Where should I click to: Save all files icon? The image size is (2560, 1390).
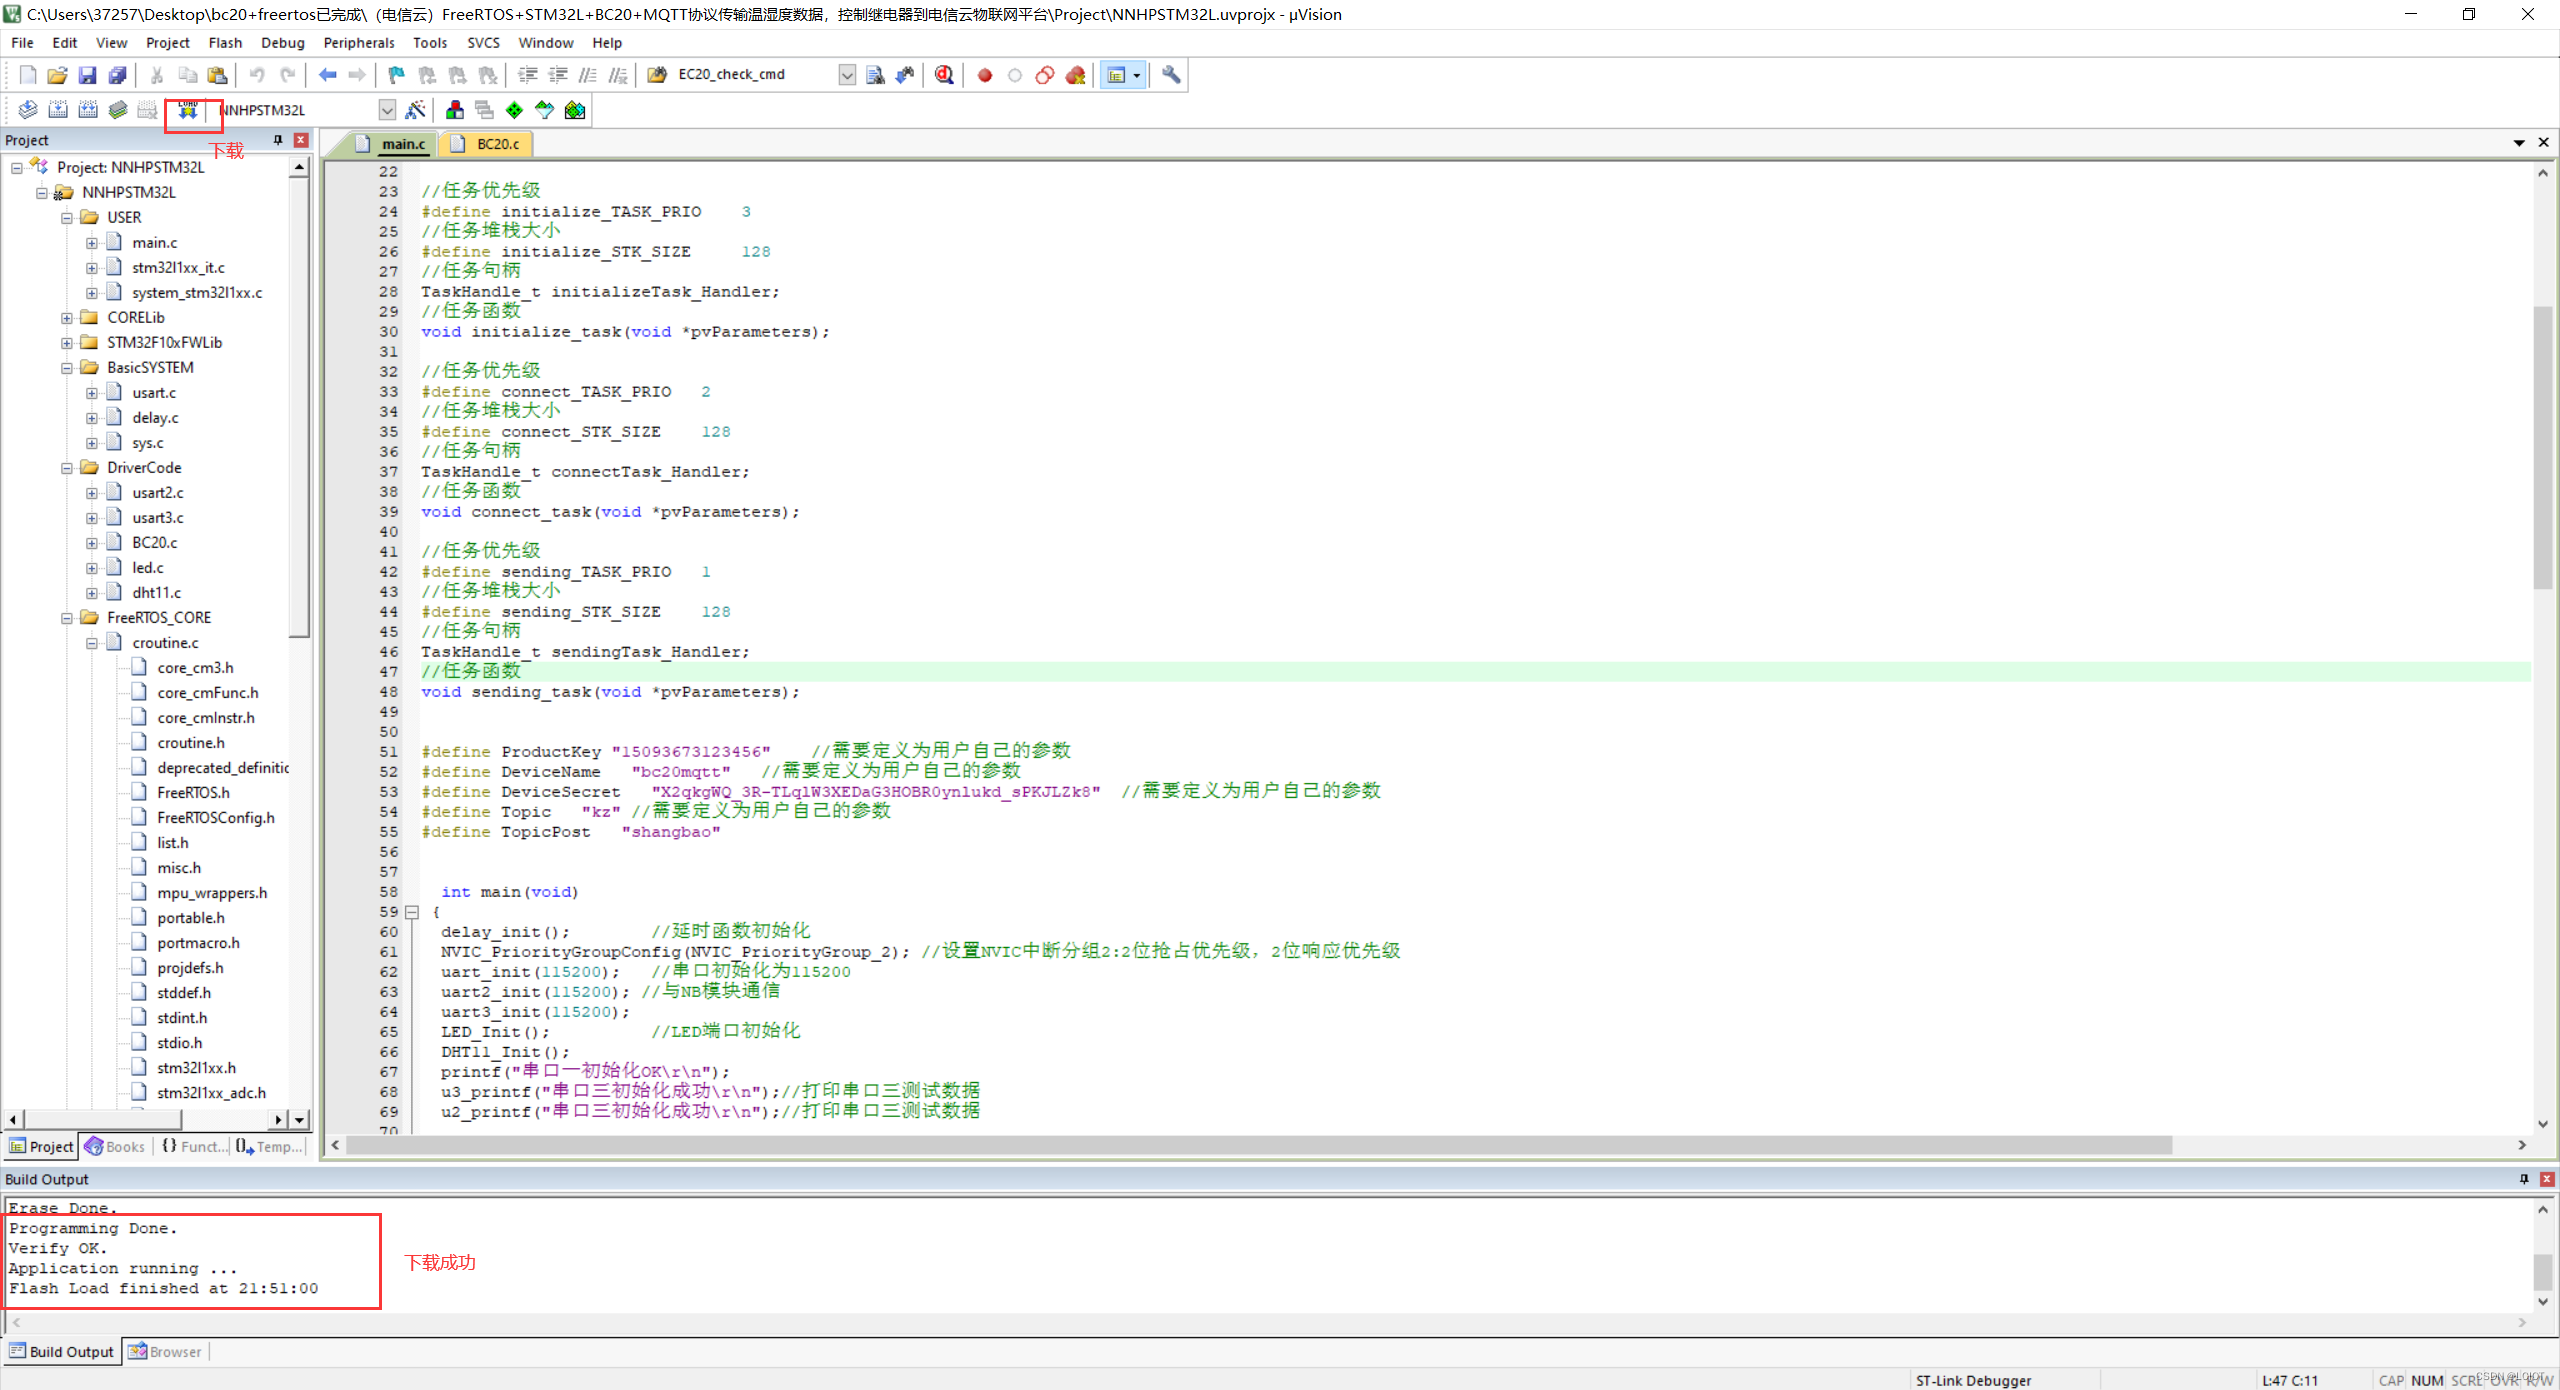tap(117, 75)
